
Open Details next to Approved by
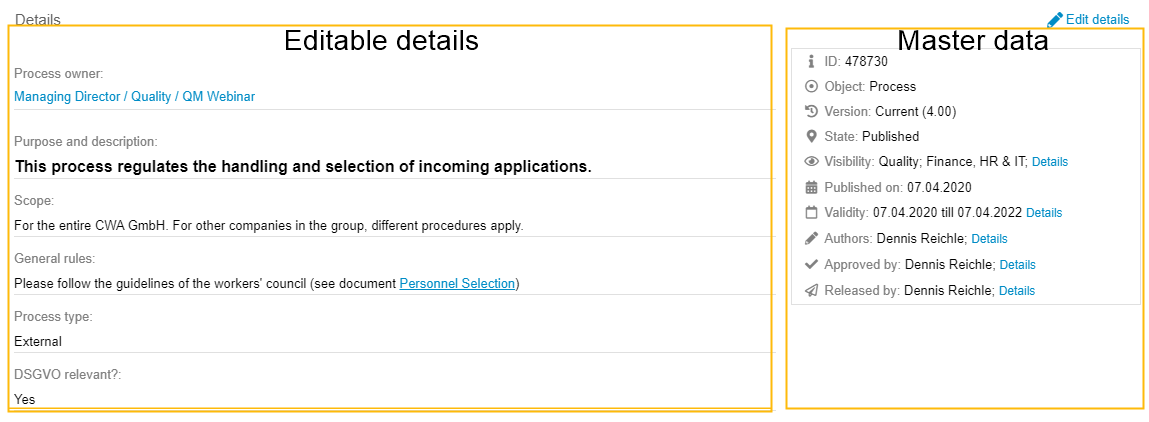coord(1017,265)
